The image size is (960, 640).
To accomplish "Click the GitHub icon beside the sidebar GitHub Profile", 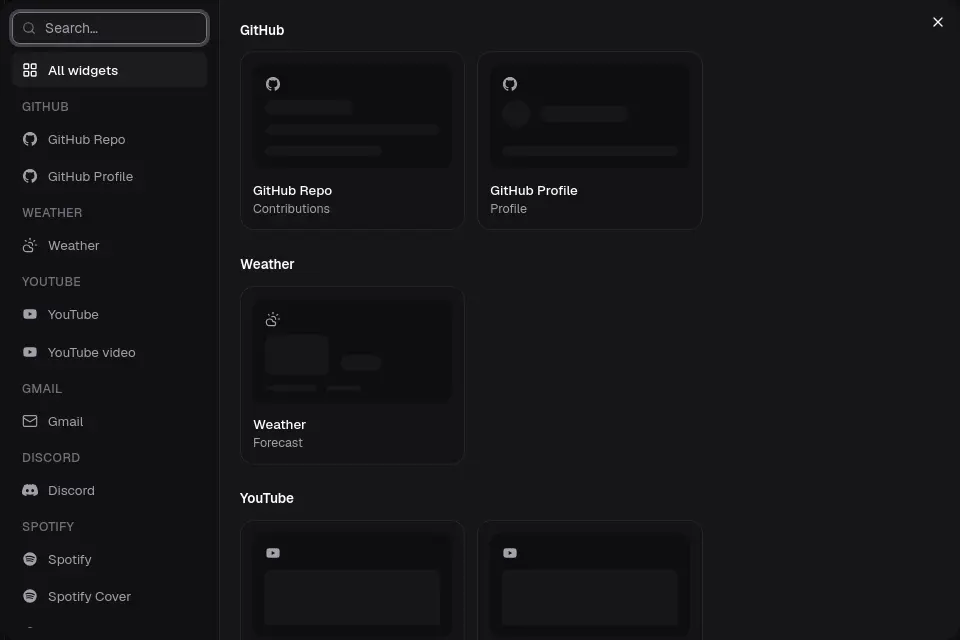I will 30,176.
